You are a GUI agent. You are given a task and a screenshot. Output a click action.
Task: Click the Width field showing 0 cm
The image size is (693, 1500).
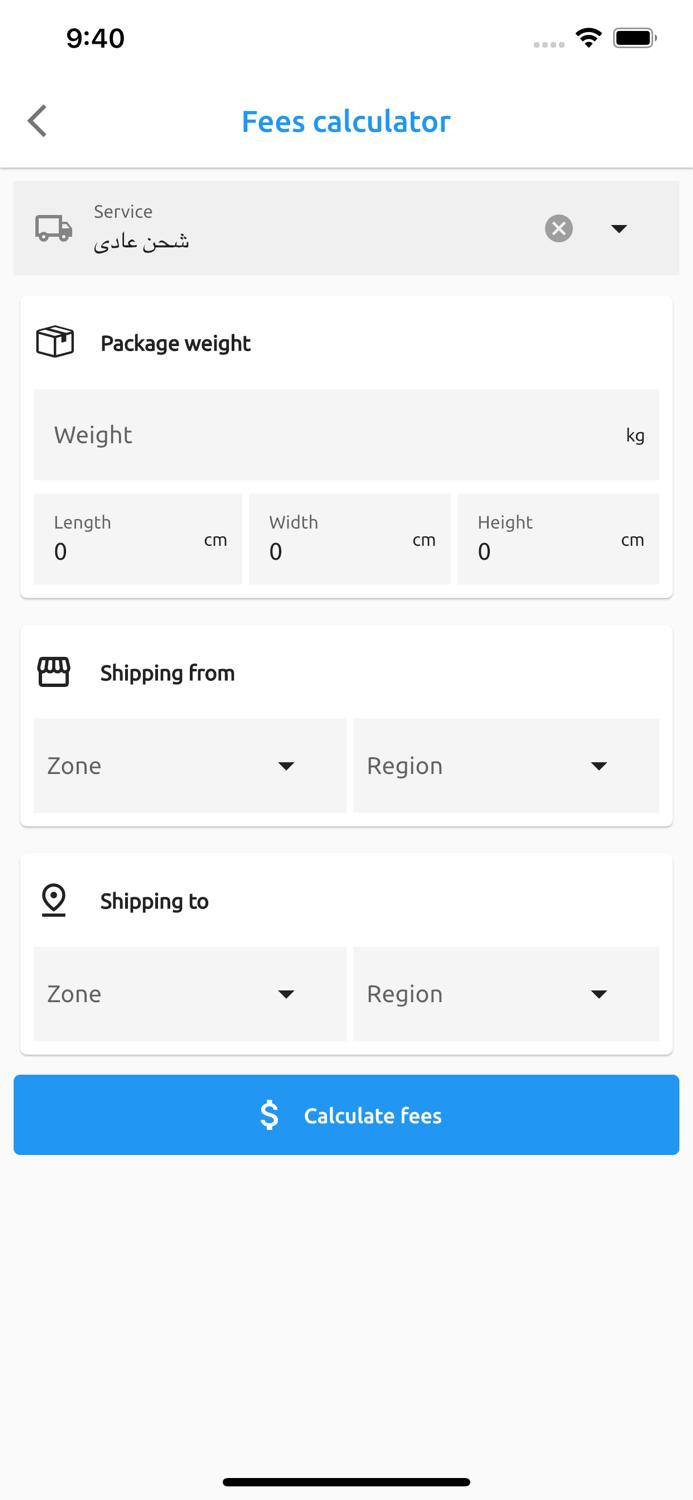click(349, 538)
